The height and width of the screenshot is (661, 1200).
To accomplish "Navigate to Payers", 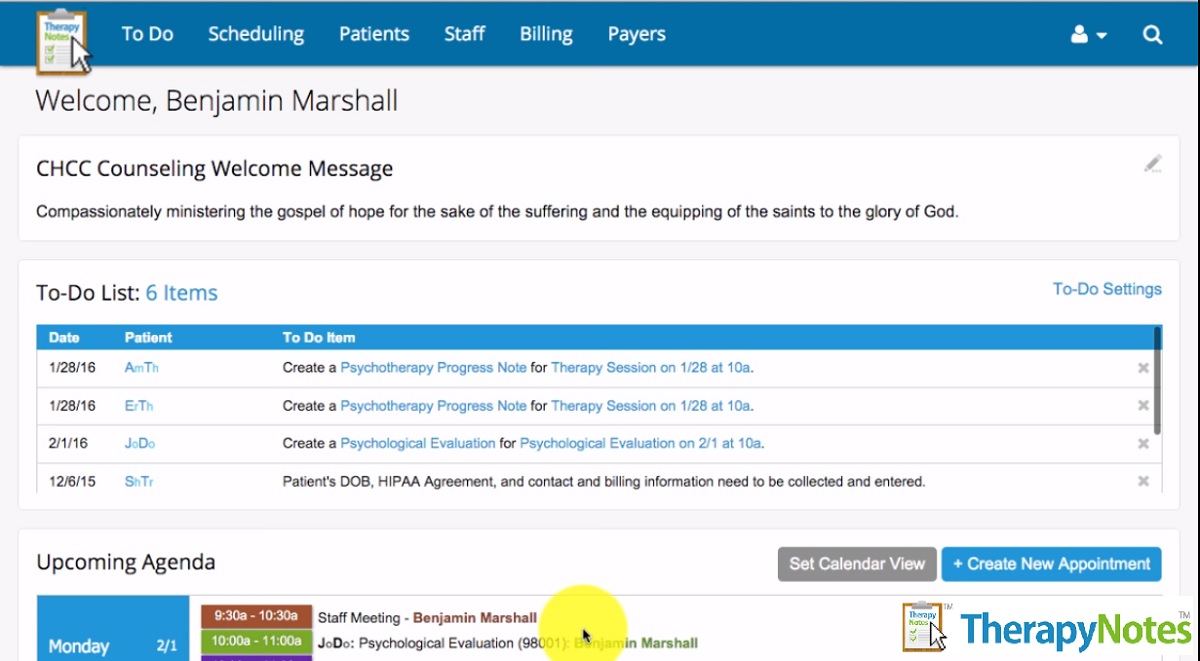I will pos(636,34).
